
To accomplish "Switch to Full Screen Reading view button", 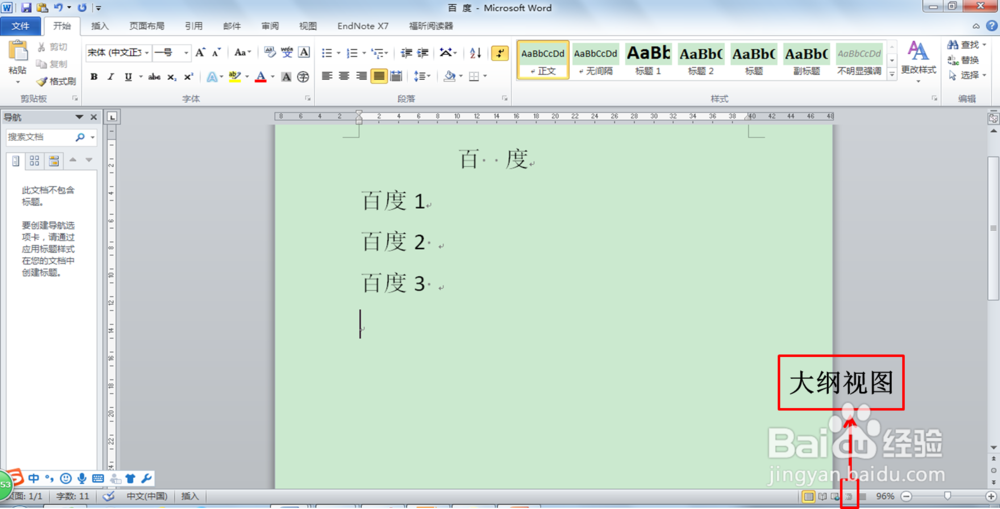I will pos(823,496).
